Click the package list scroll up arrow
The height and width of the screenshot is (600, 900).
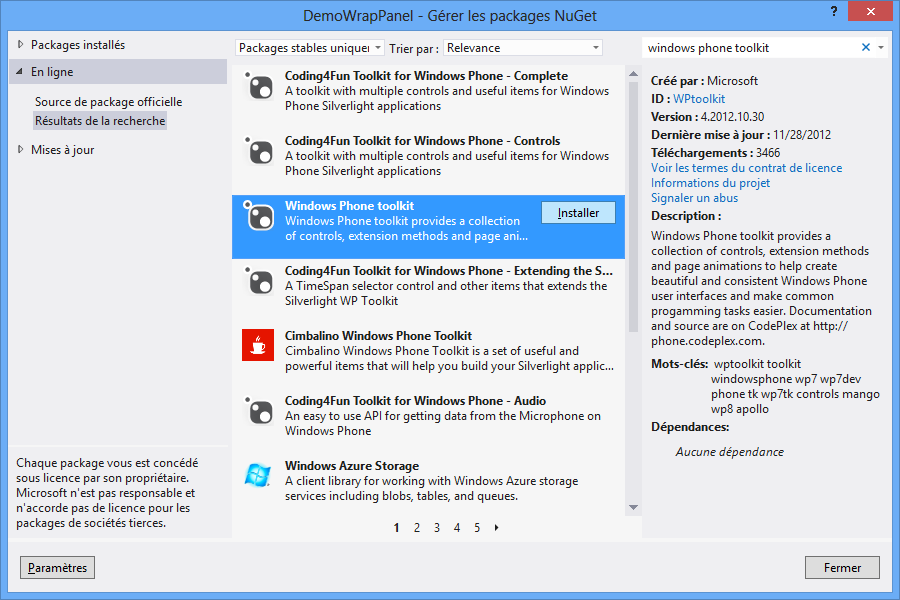click(633, 74)
